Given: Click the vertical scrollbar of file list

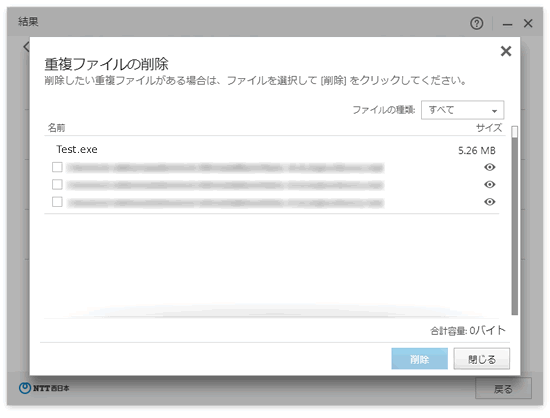Looking at the screenshot, I should (515, 221).
